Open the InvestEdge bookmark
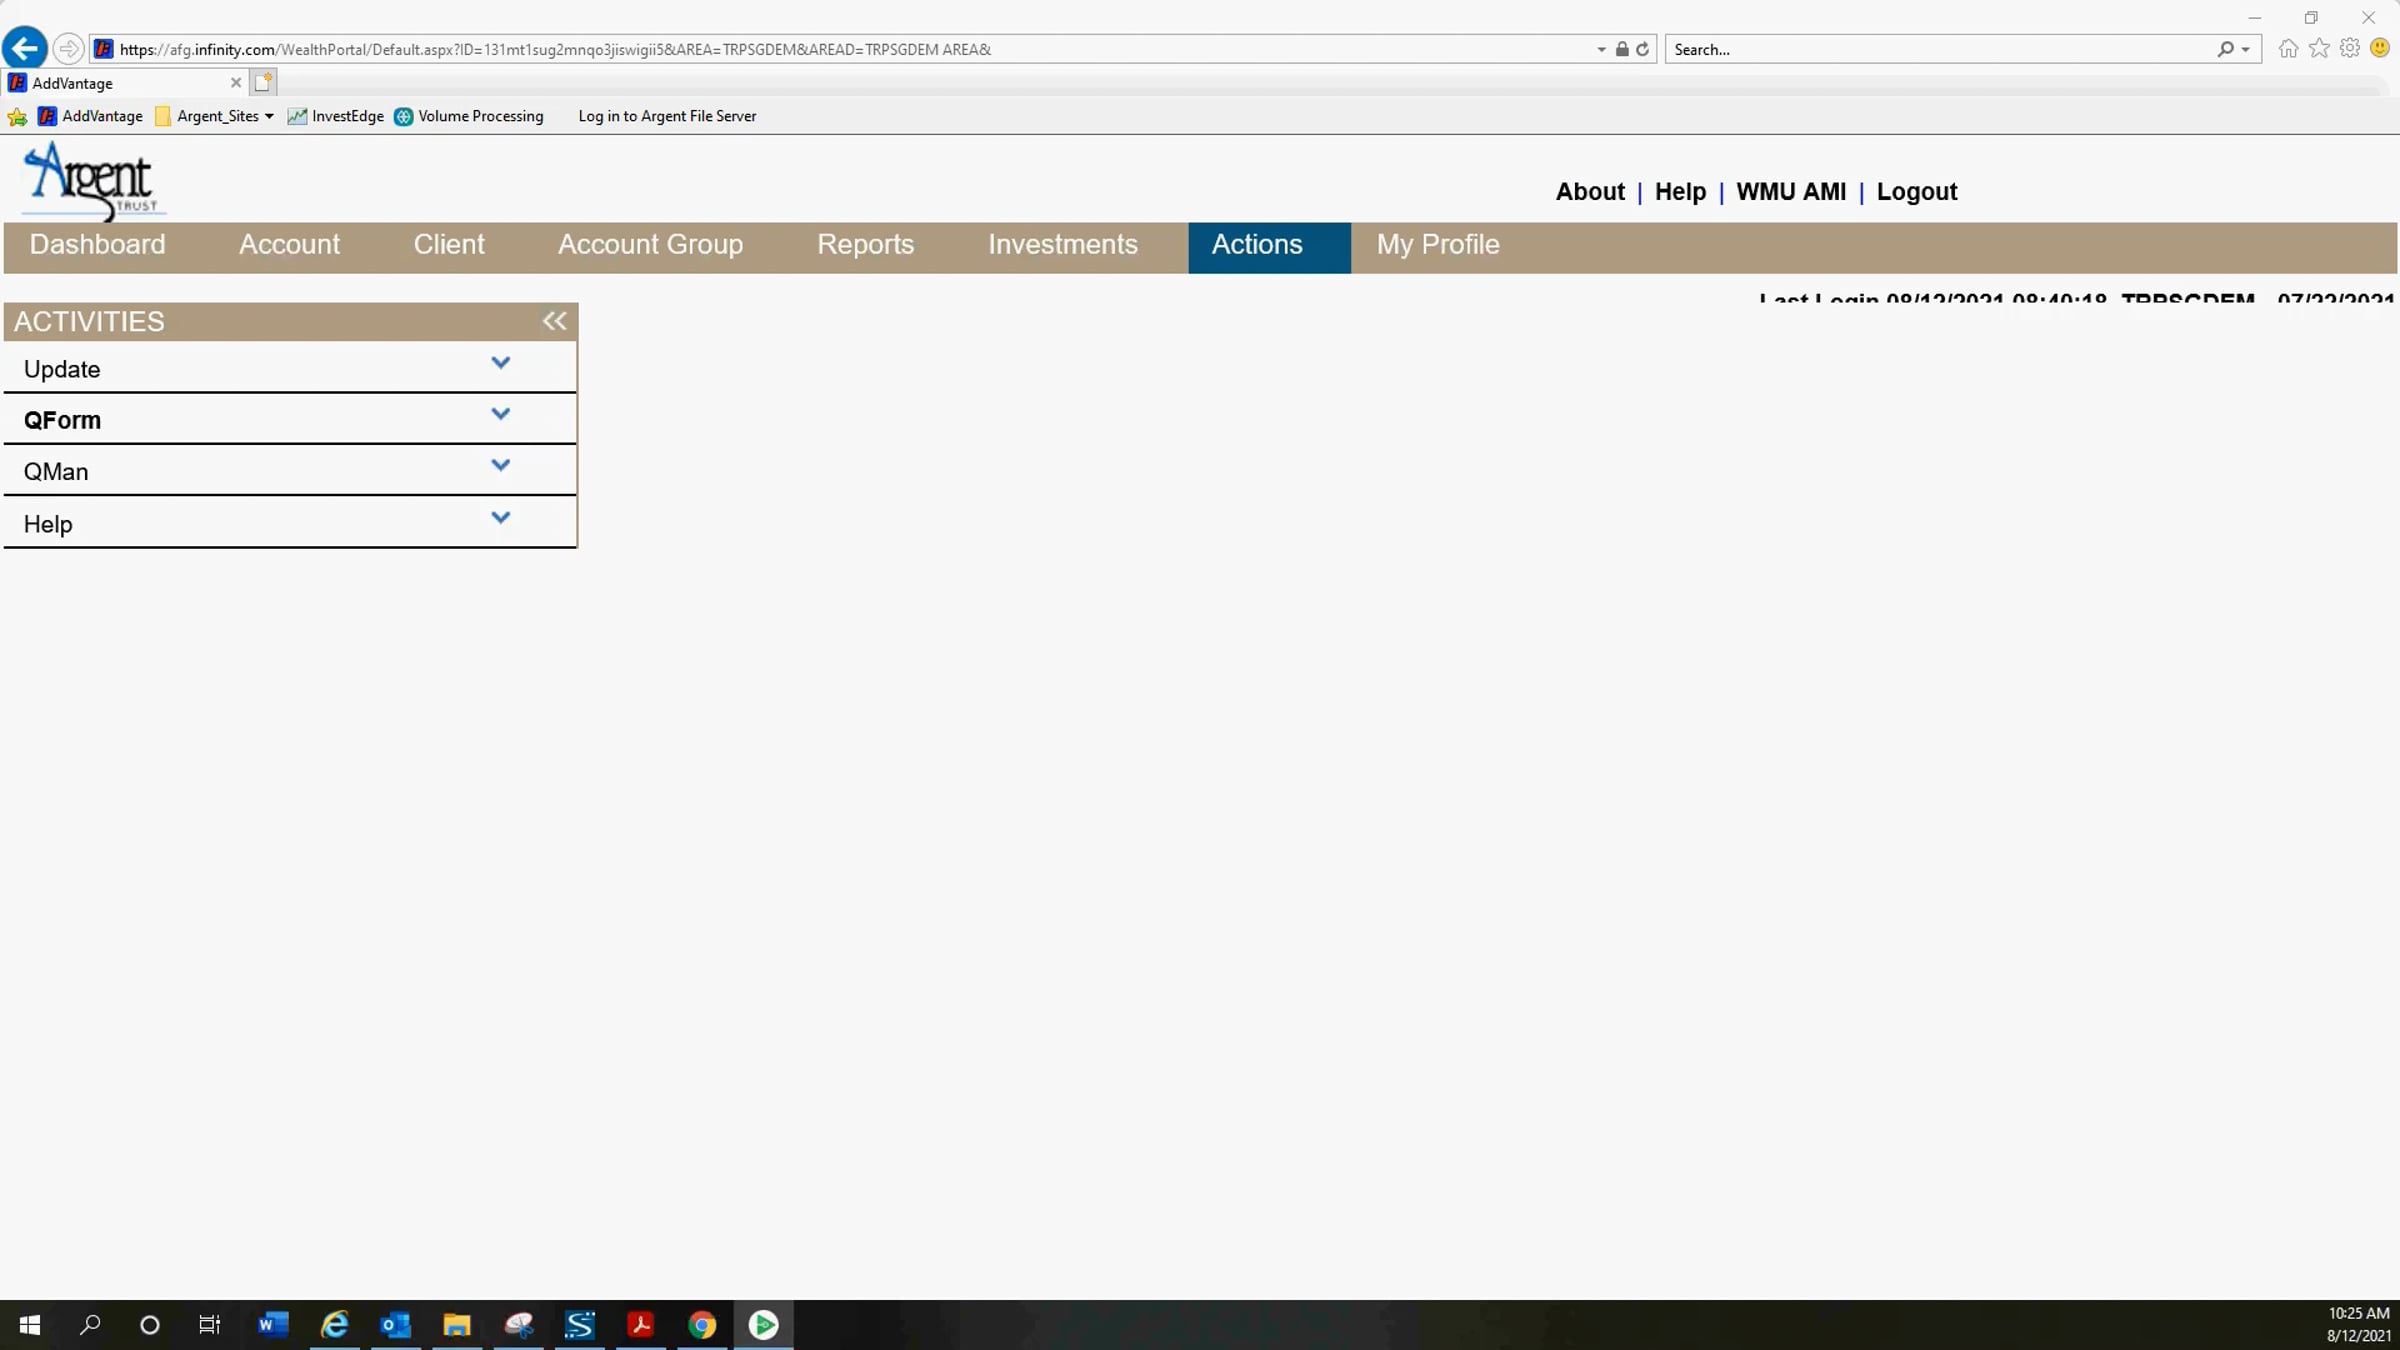 [x=336, y=116]
